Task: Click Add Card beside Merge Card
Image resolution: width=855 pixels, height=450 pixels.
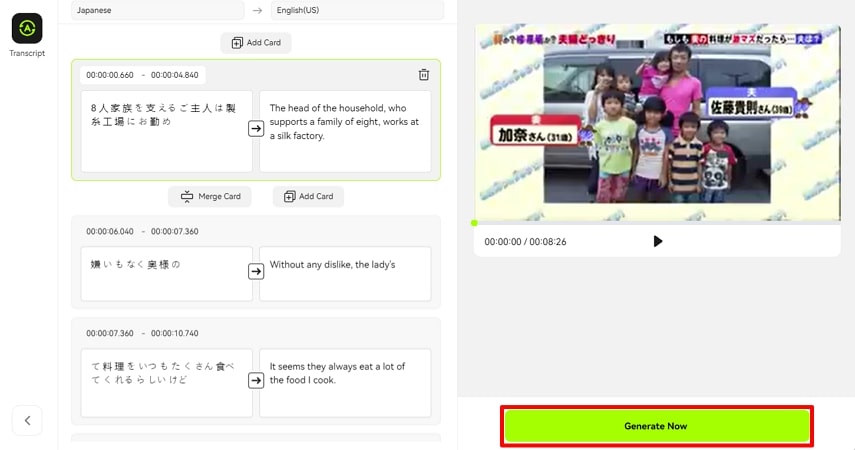Action: tap(308, 197)
